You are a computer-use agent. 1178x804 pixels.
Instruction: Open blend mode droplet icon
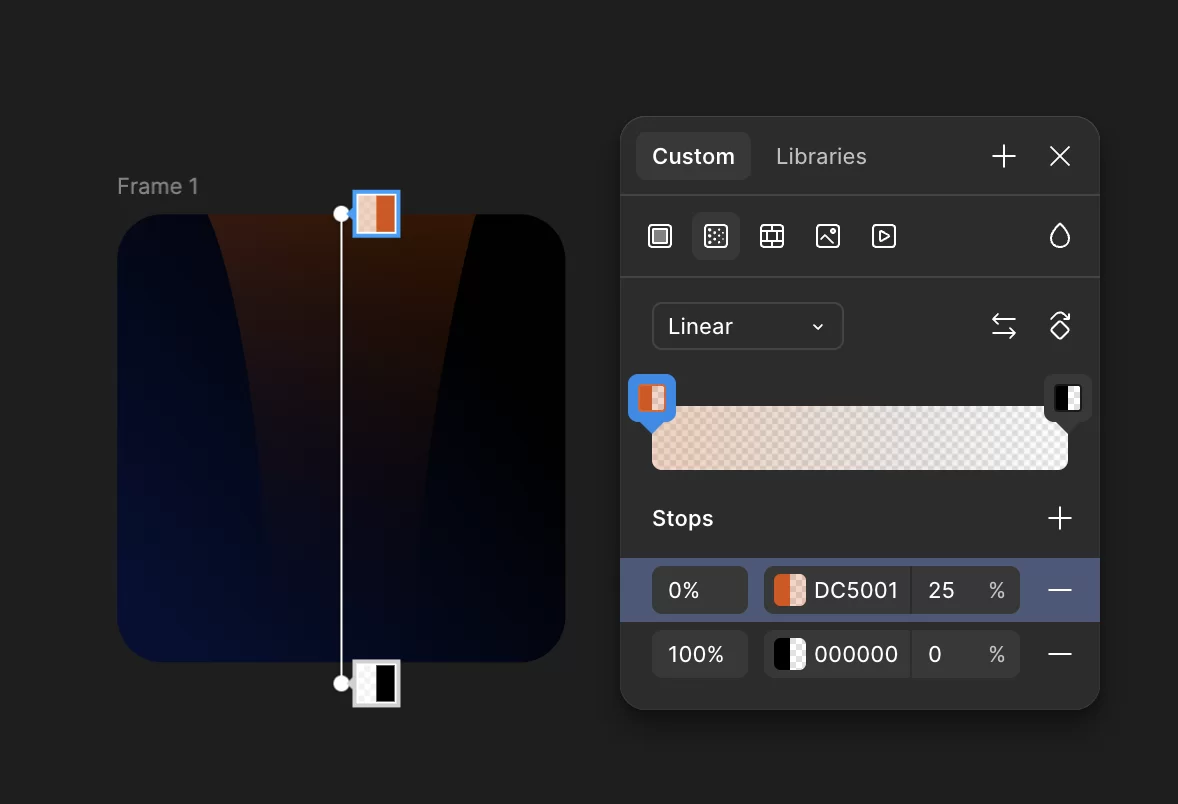[1060, 236]
